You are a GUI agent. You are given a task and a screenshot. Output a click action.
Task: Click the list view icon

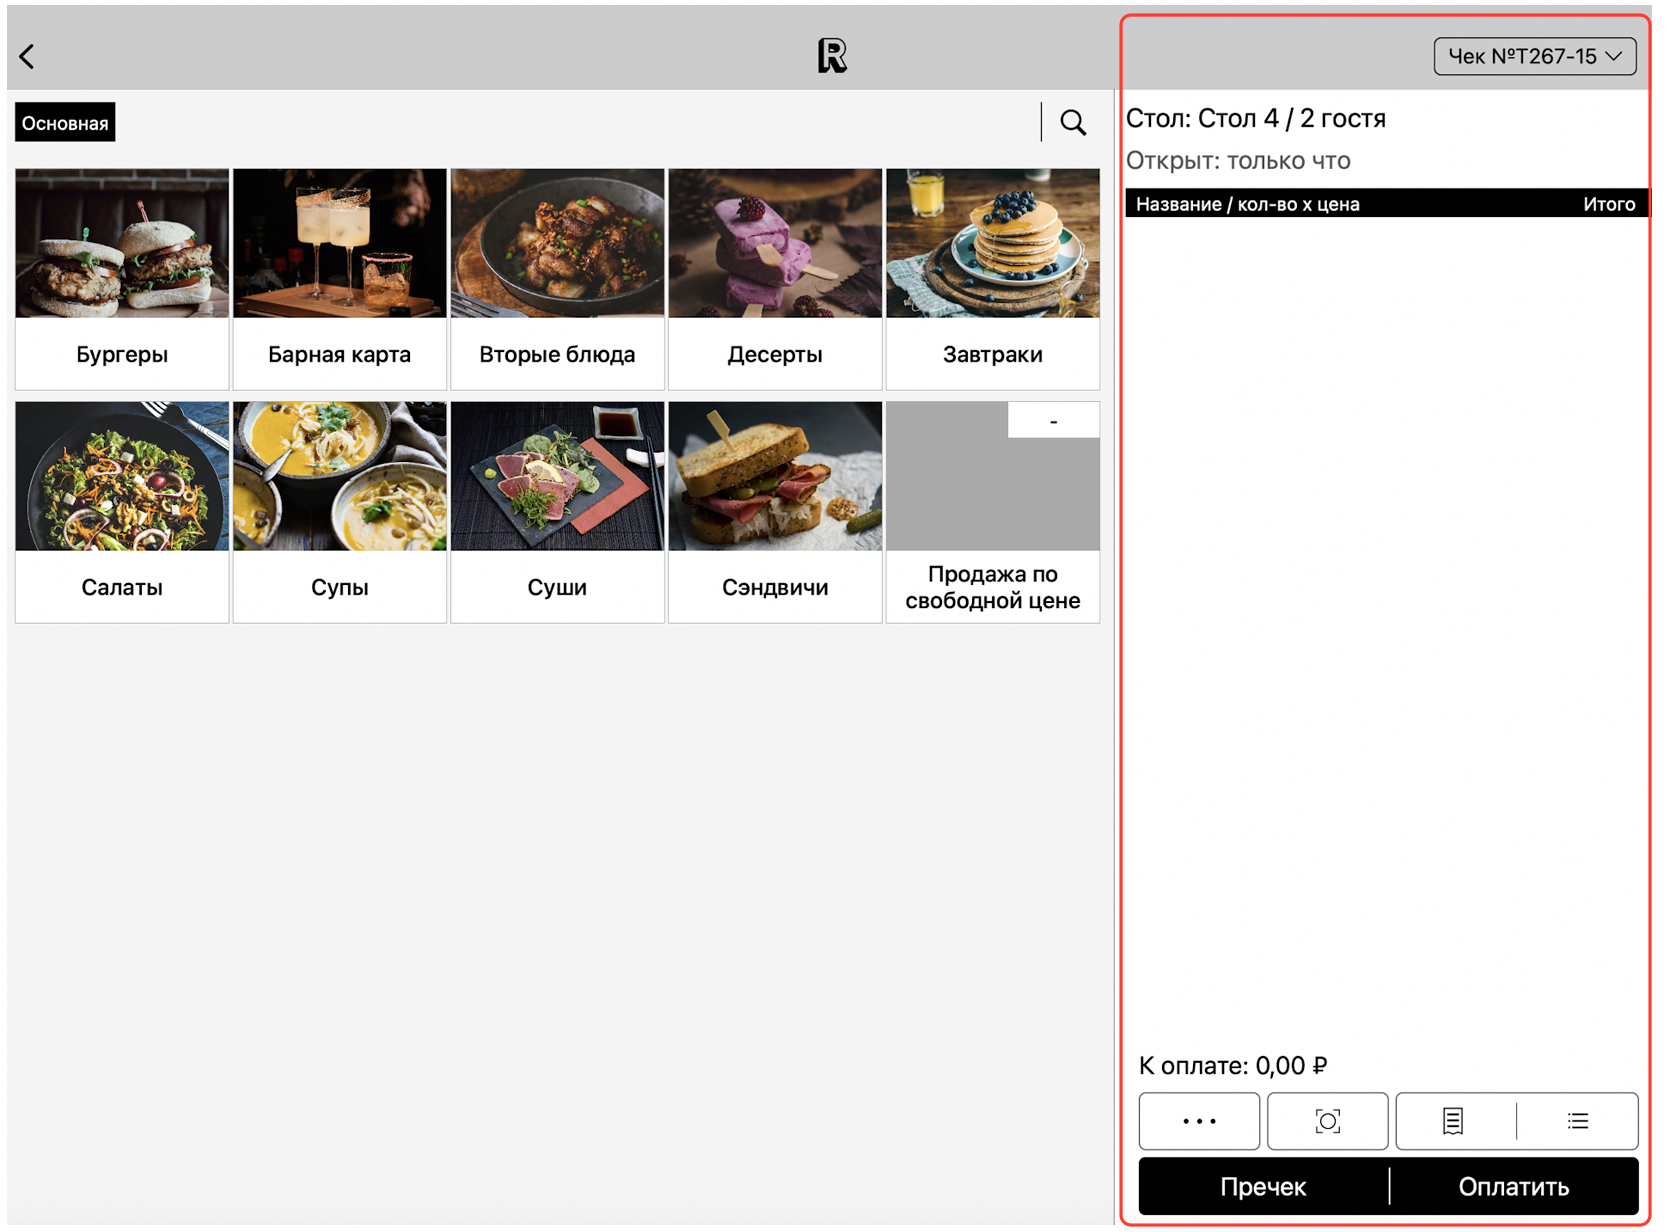pyautogui.click(x=1577, y=1121)
